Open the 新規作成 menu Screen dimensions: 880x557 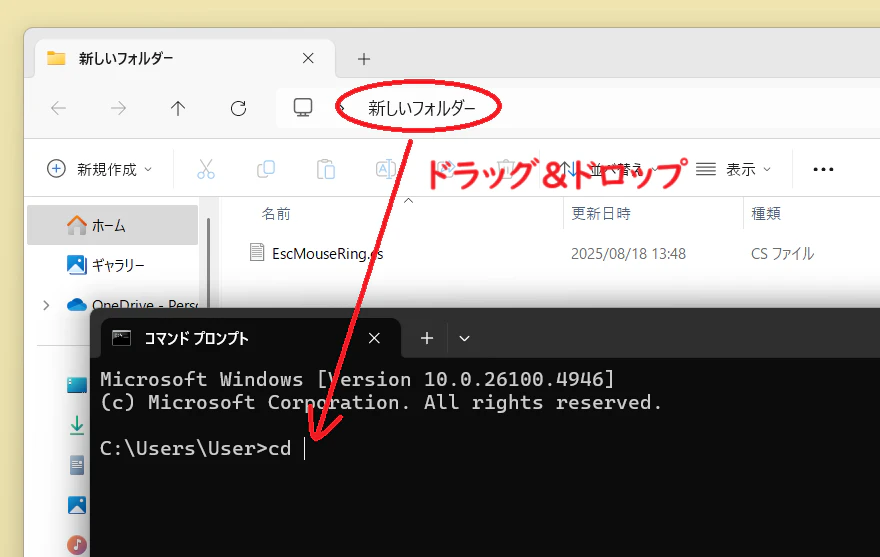99,169
